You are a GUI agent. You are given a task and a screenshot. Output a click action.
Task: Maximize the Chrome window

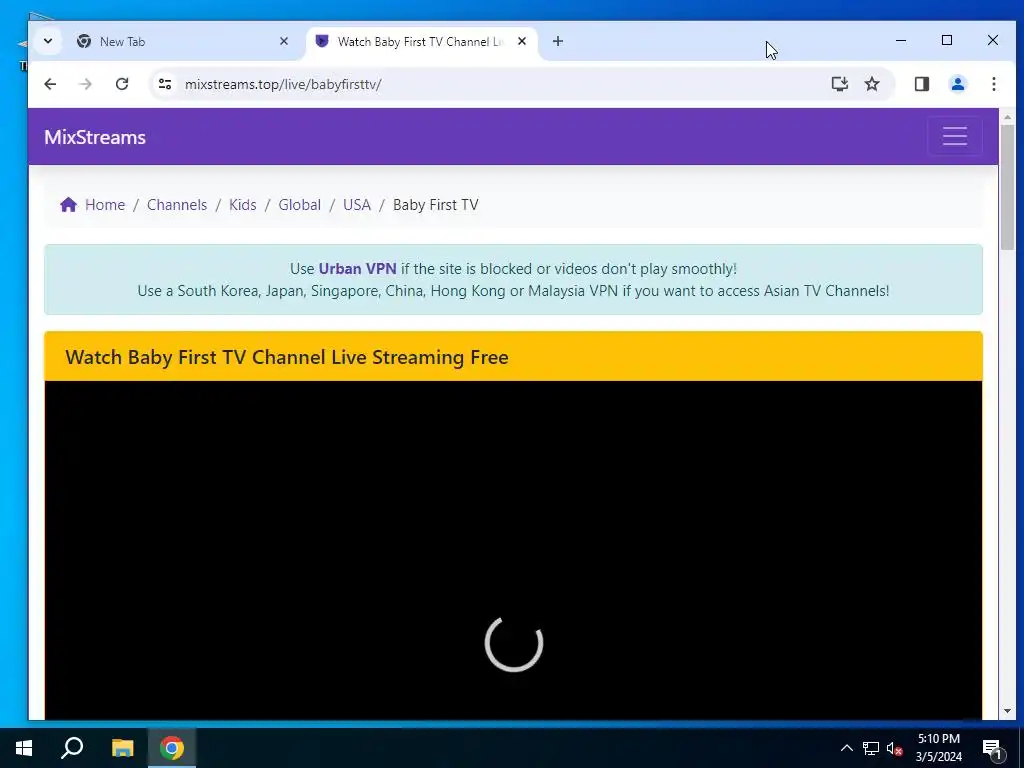(x=947, y=40)
